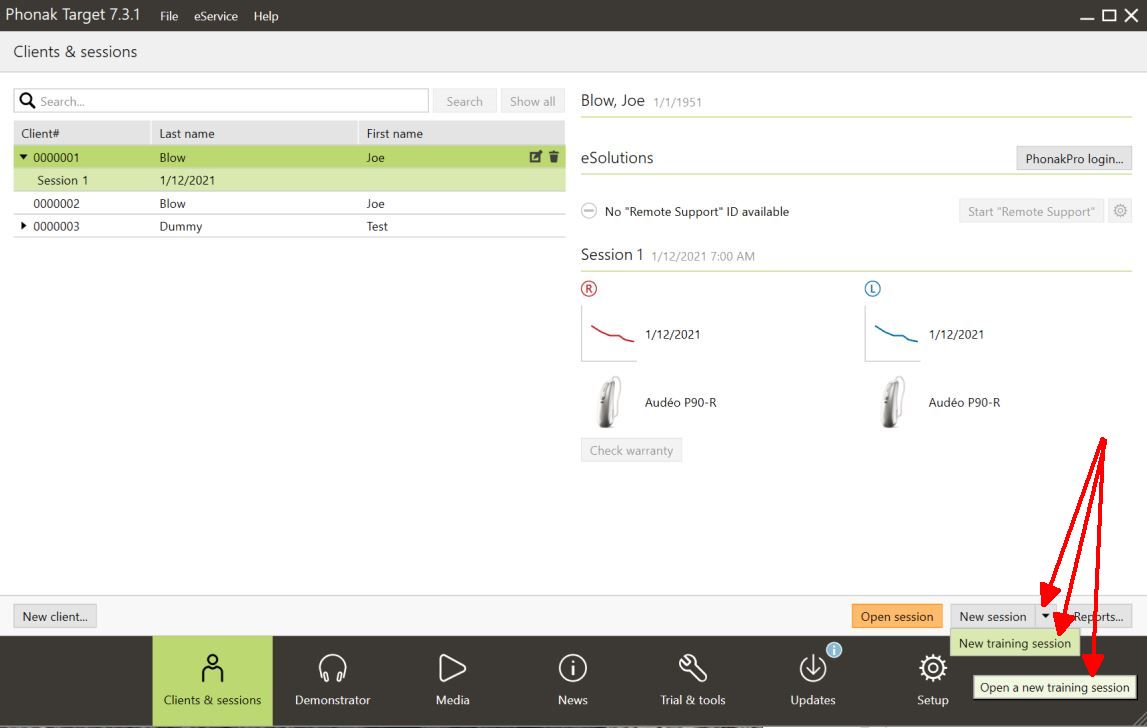The height and width of the screenshot is (728, 1147).
Task: Open the News info section
Action: click(573, 680)
